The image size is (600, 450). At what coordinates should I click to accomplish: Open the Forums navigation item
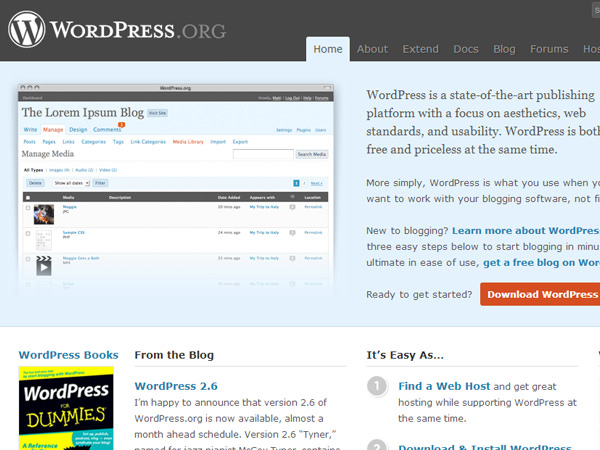(549, 49)
